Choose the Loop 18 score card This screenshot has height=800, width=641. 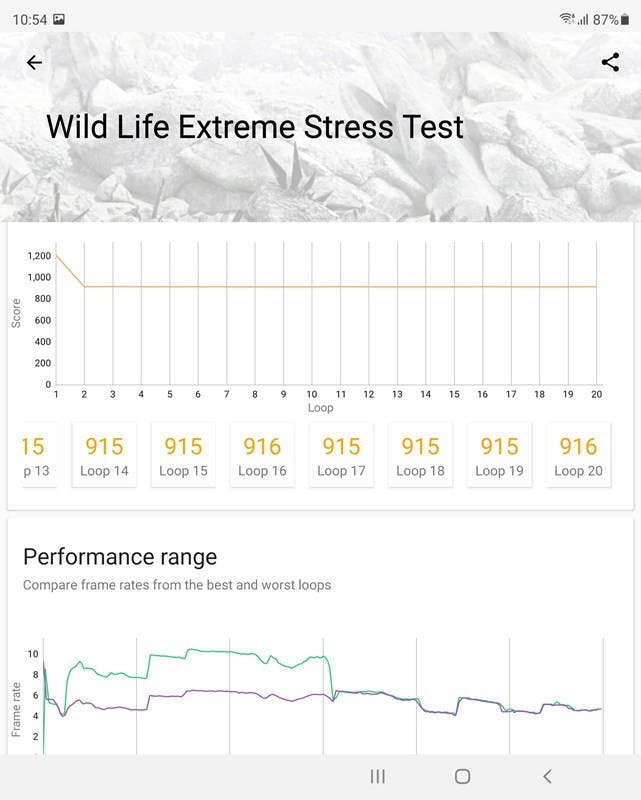tap(420, 455)
